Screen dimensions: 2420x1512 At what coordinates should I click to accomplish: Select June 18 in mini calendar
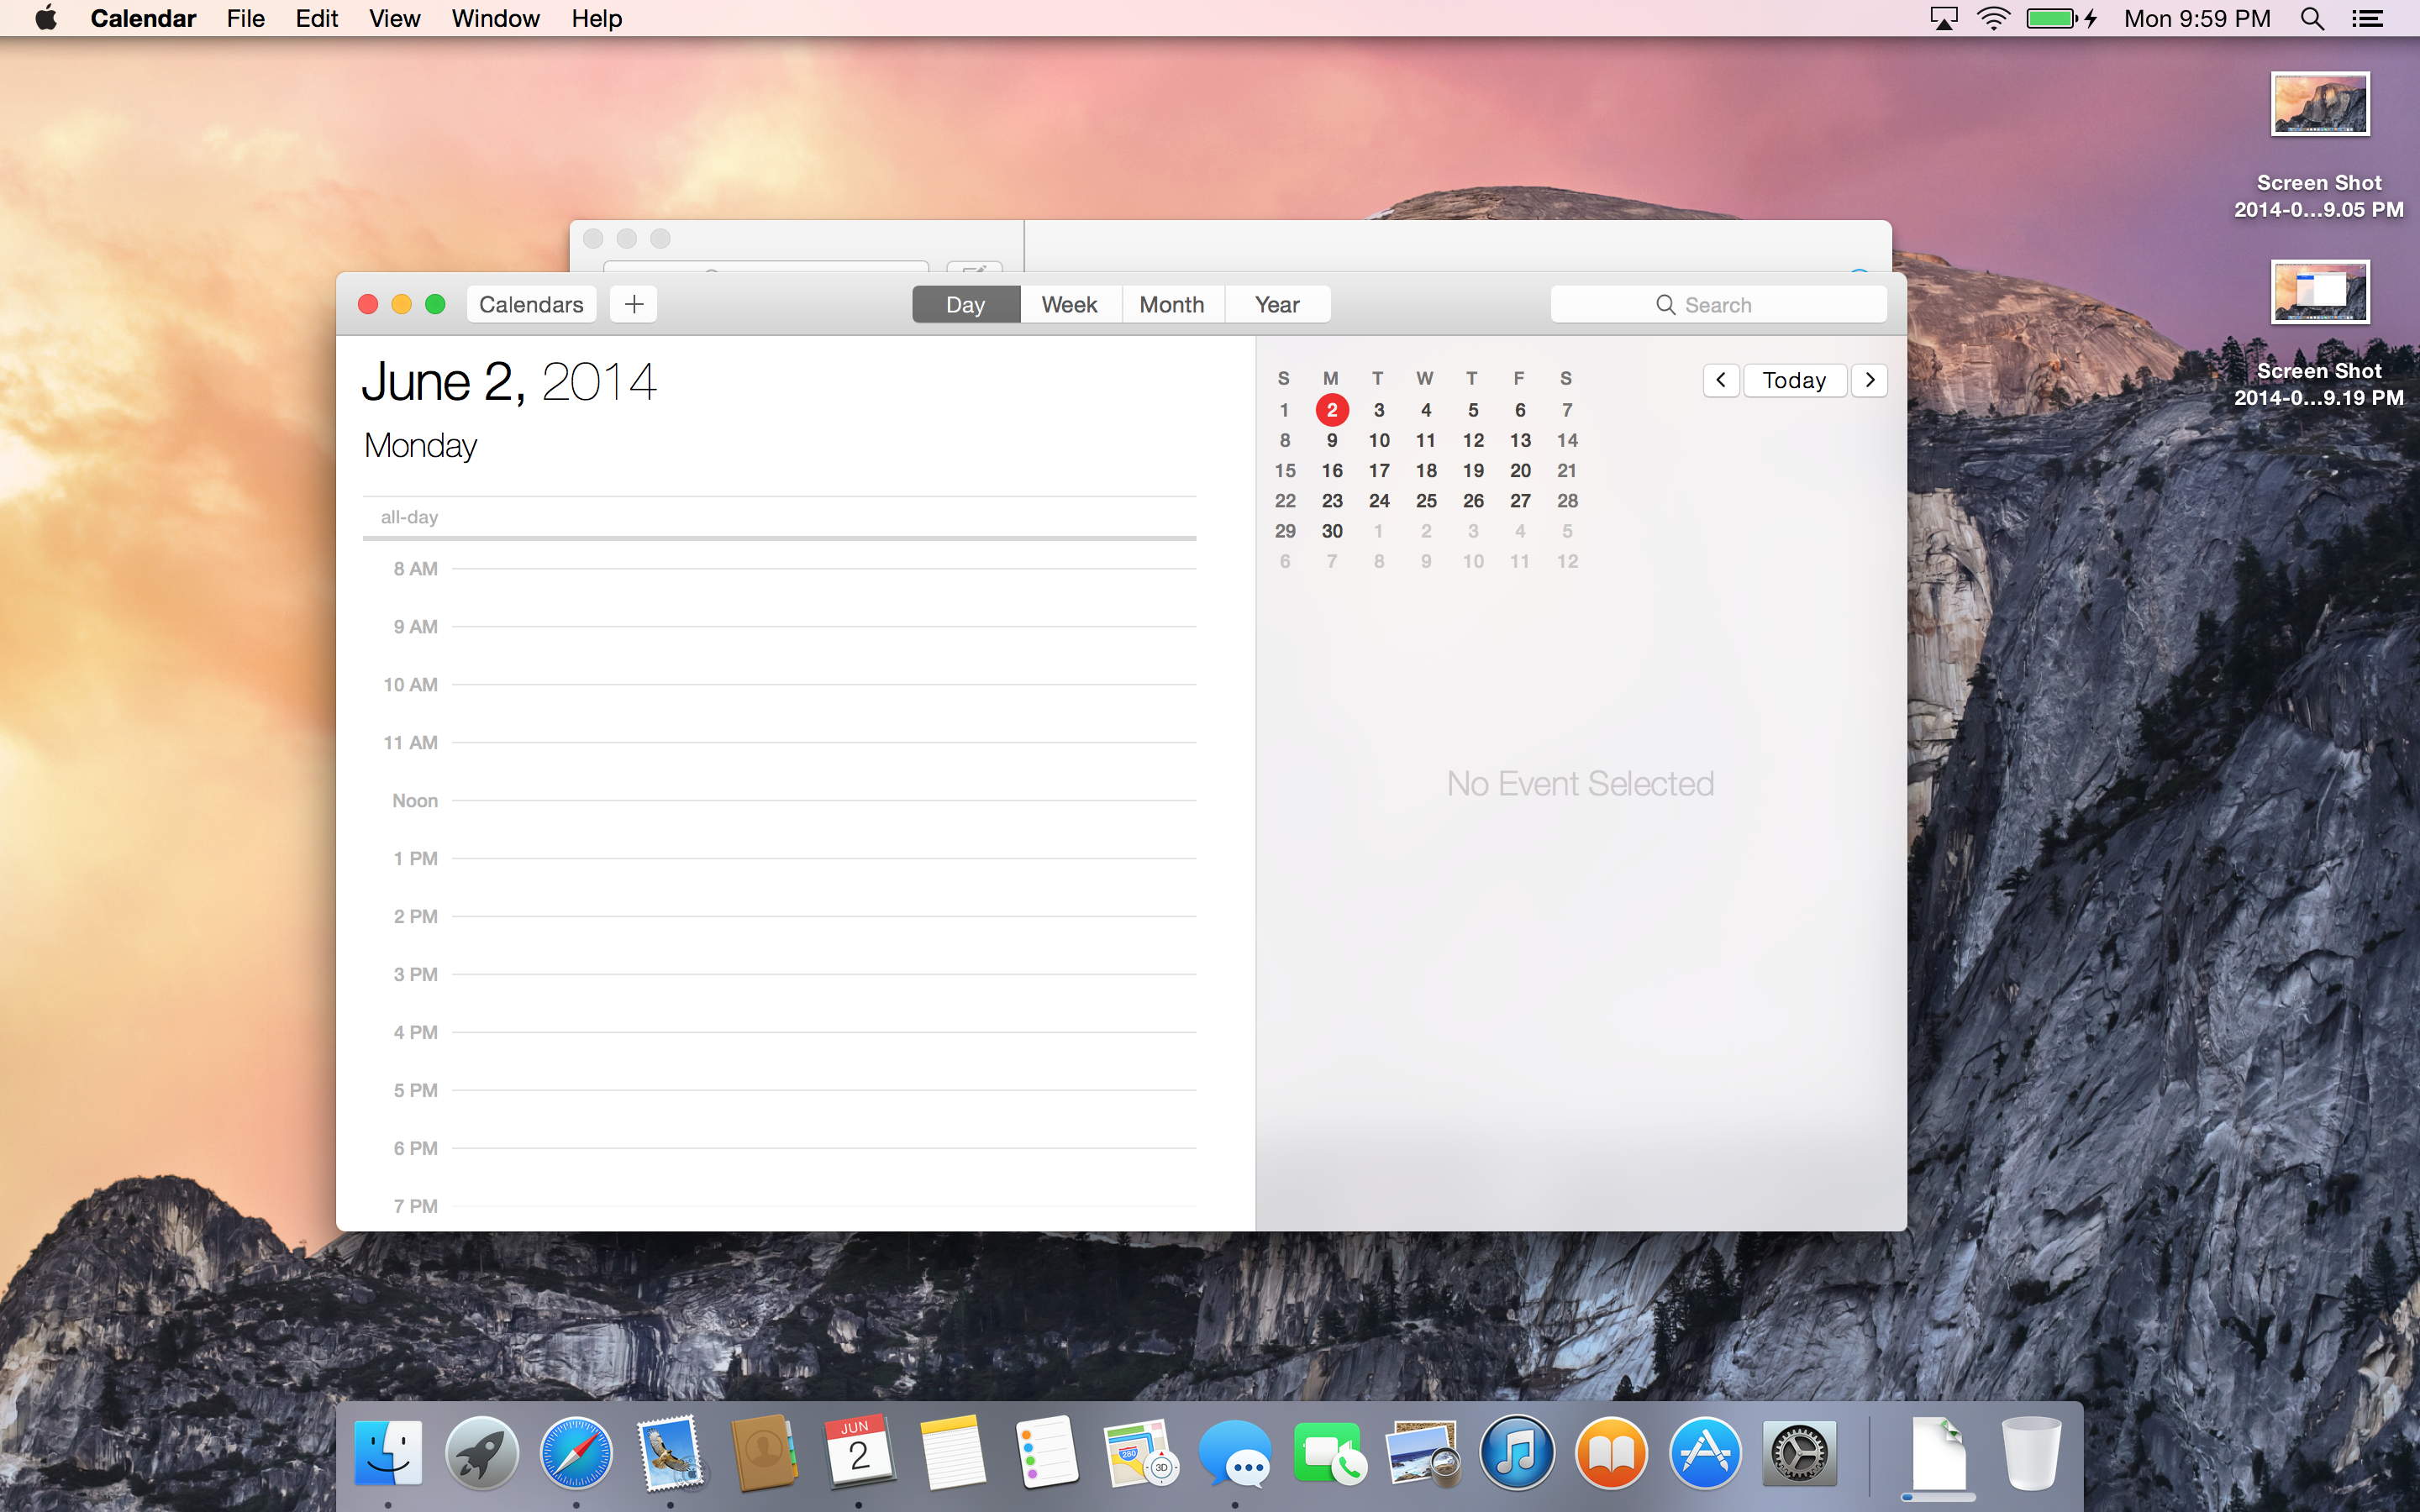[1426, 471]
